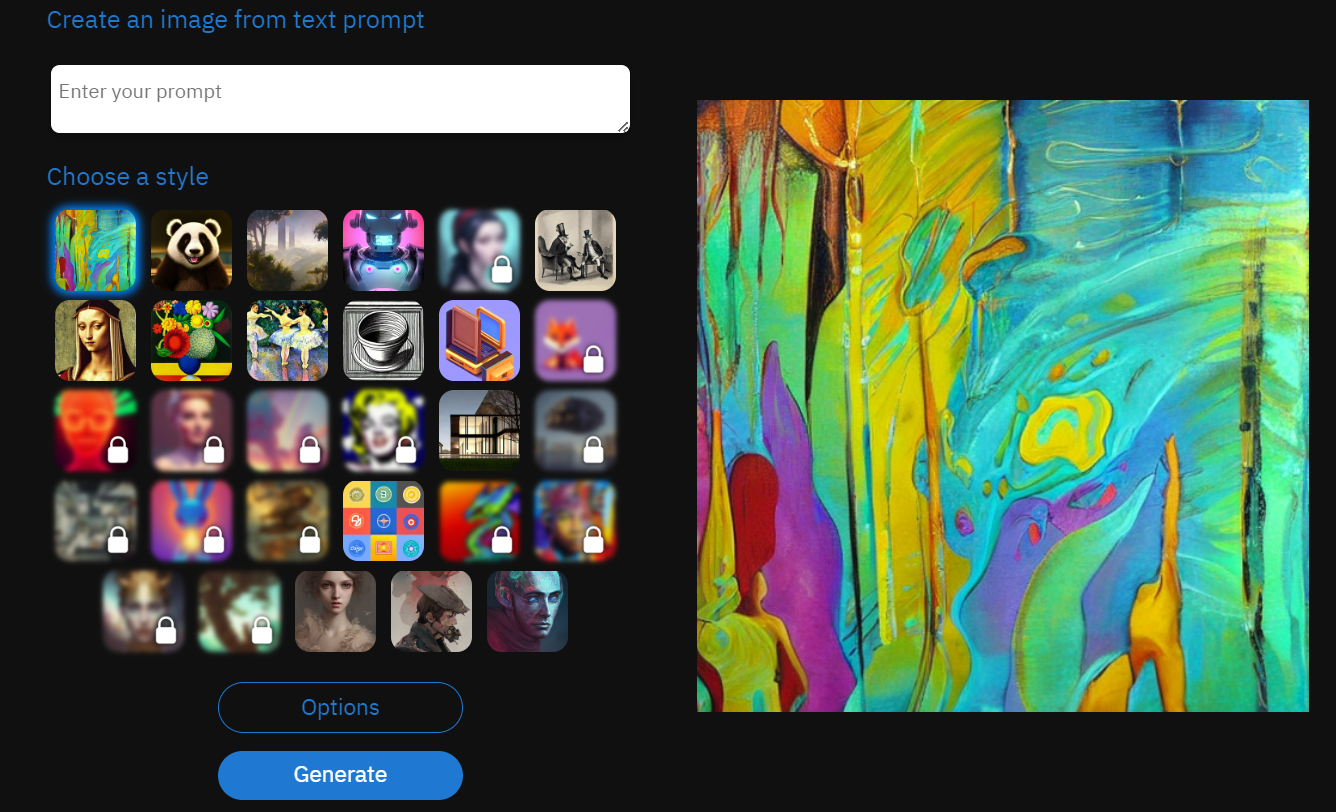Click into the Enter your prompt field
The width and height of the screenshot is (1336, 812).
(340, 98)
